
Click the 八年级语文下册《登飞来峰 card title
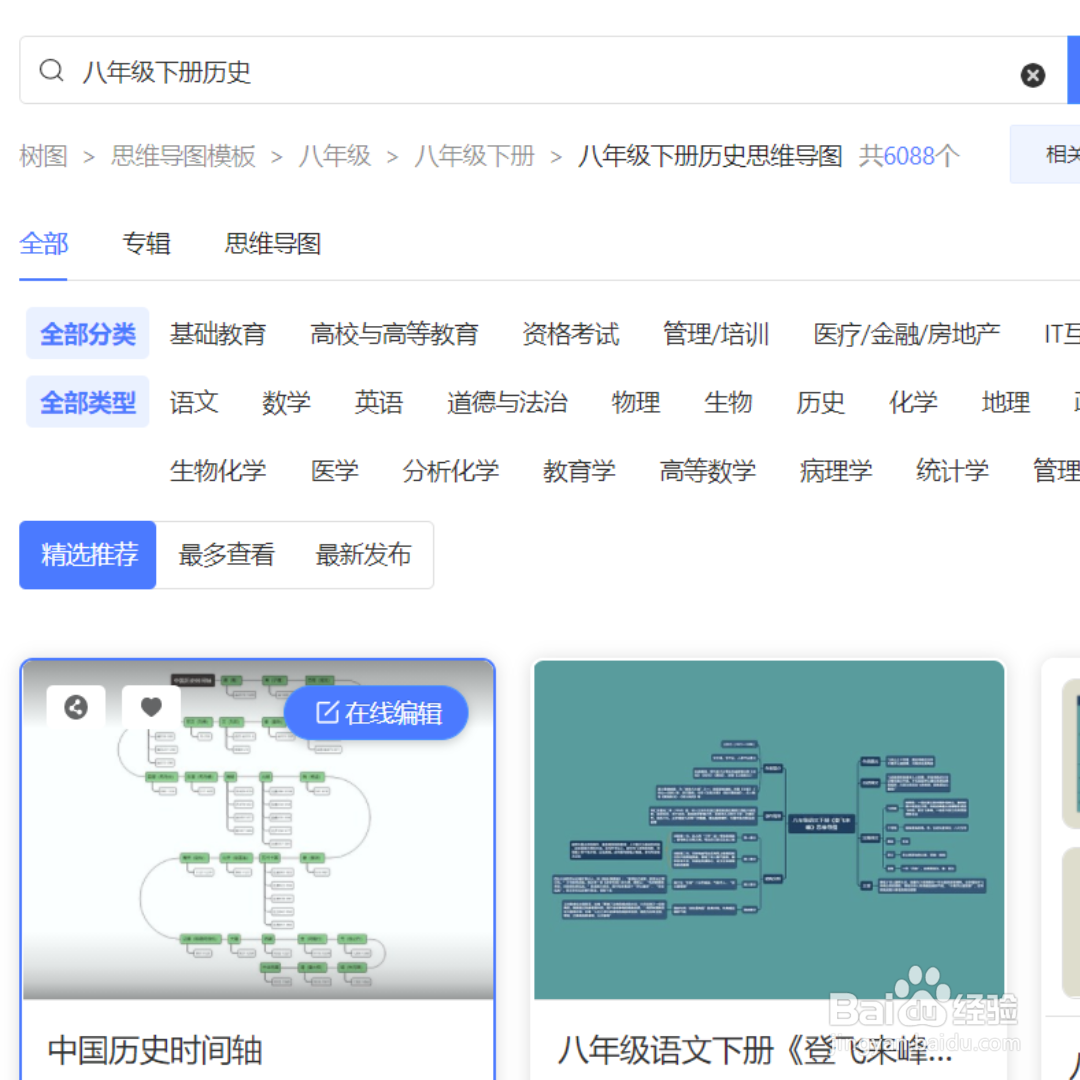click(x=755, y=1051)
